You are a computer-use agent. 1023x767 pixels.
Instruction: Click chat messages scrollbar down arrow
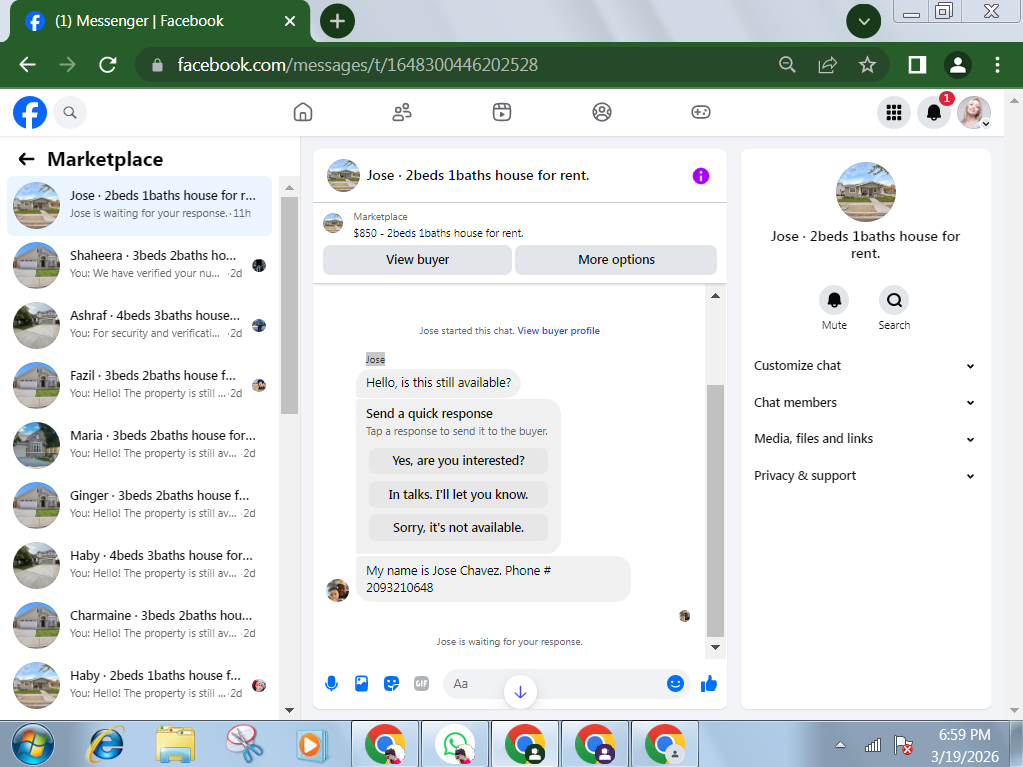pos(715,648)
